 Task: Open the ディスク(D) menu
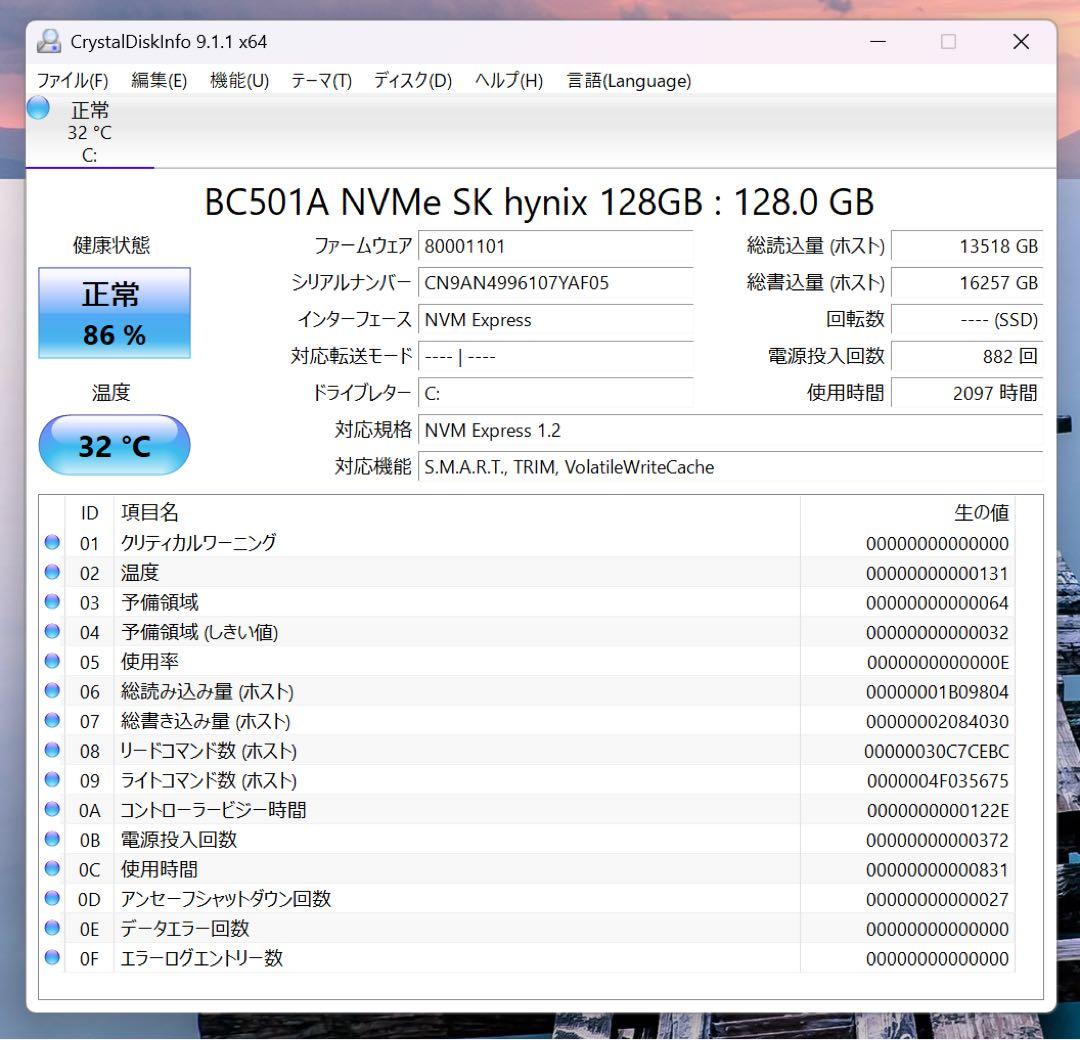[413, 81]
